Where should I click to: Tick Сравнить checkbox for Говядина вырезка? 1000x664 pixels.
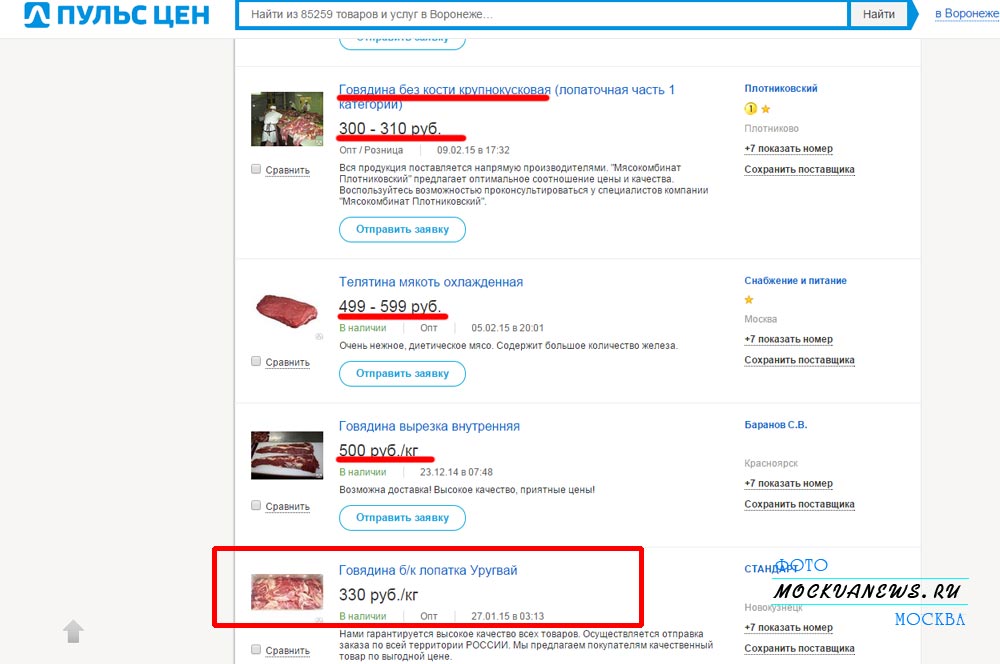256,505
